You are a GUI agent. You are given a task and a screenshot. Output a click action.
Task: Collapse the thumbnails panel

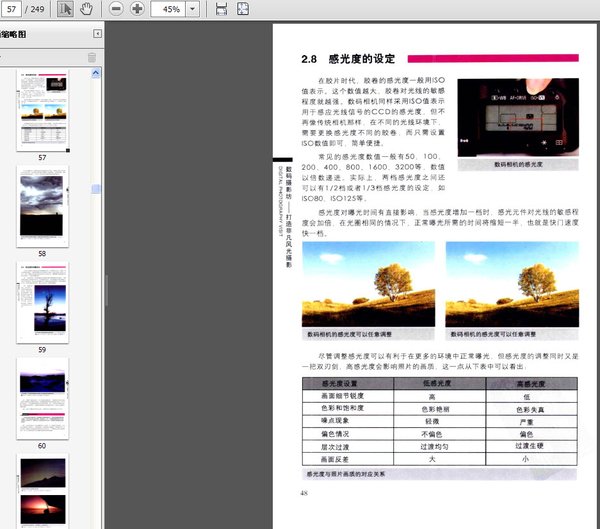97,34
